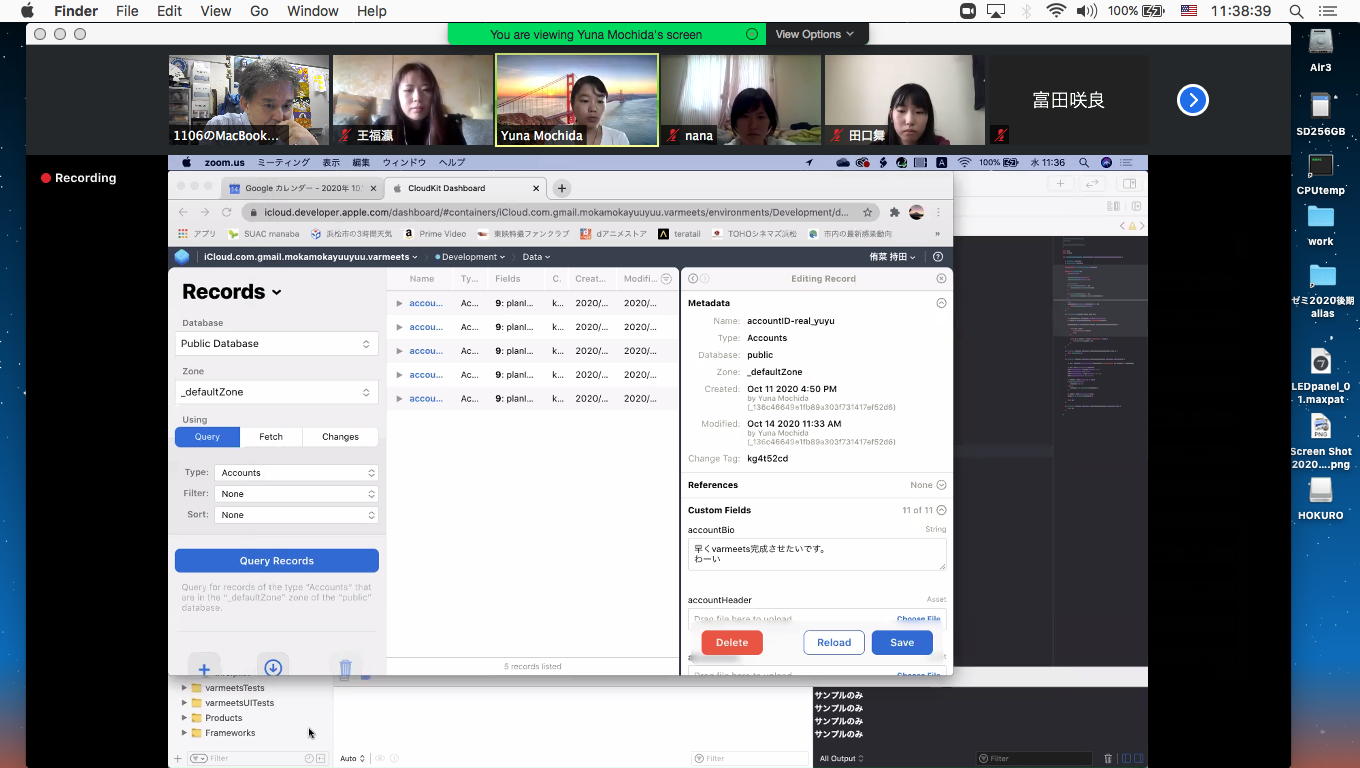
Task: Click the add record plus icon
Action: (x=204, y=669)
